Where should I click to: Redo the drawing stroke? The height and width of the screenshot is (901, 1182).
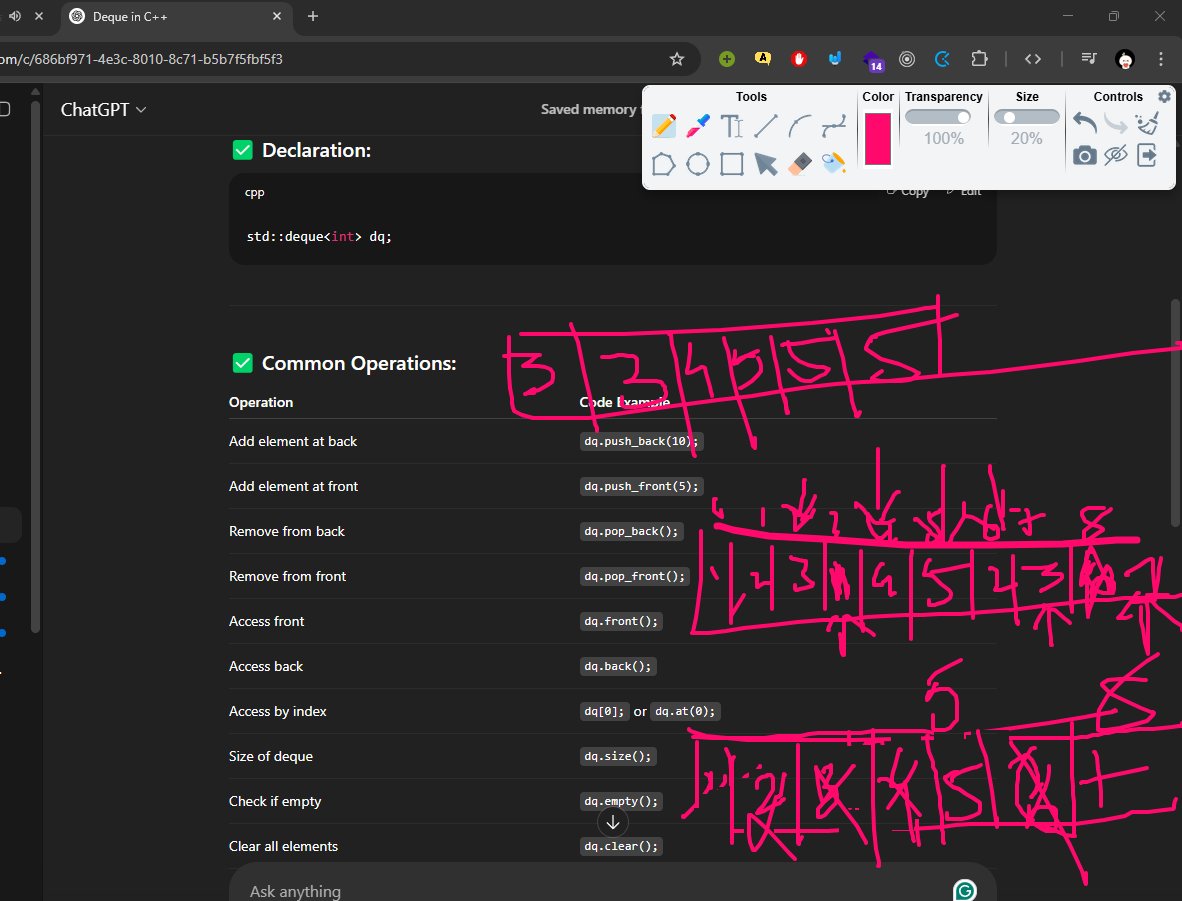pyautogui.click(x=1116, y=122)
